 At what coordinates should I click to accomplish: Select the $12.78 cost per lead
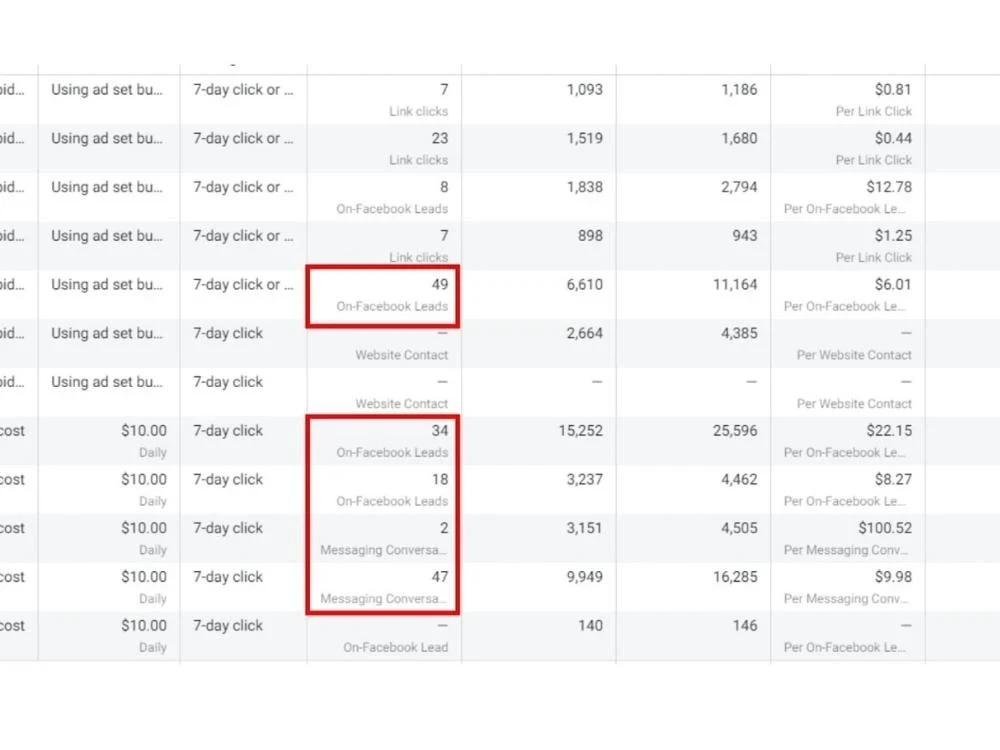pos(889,188)
